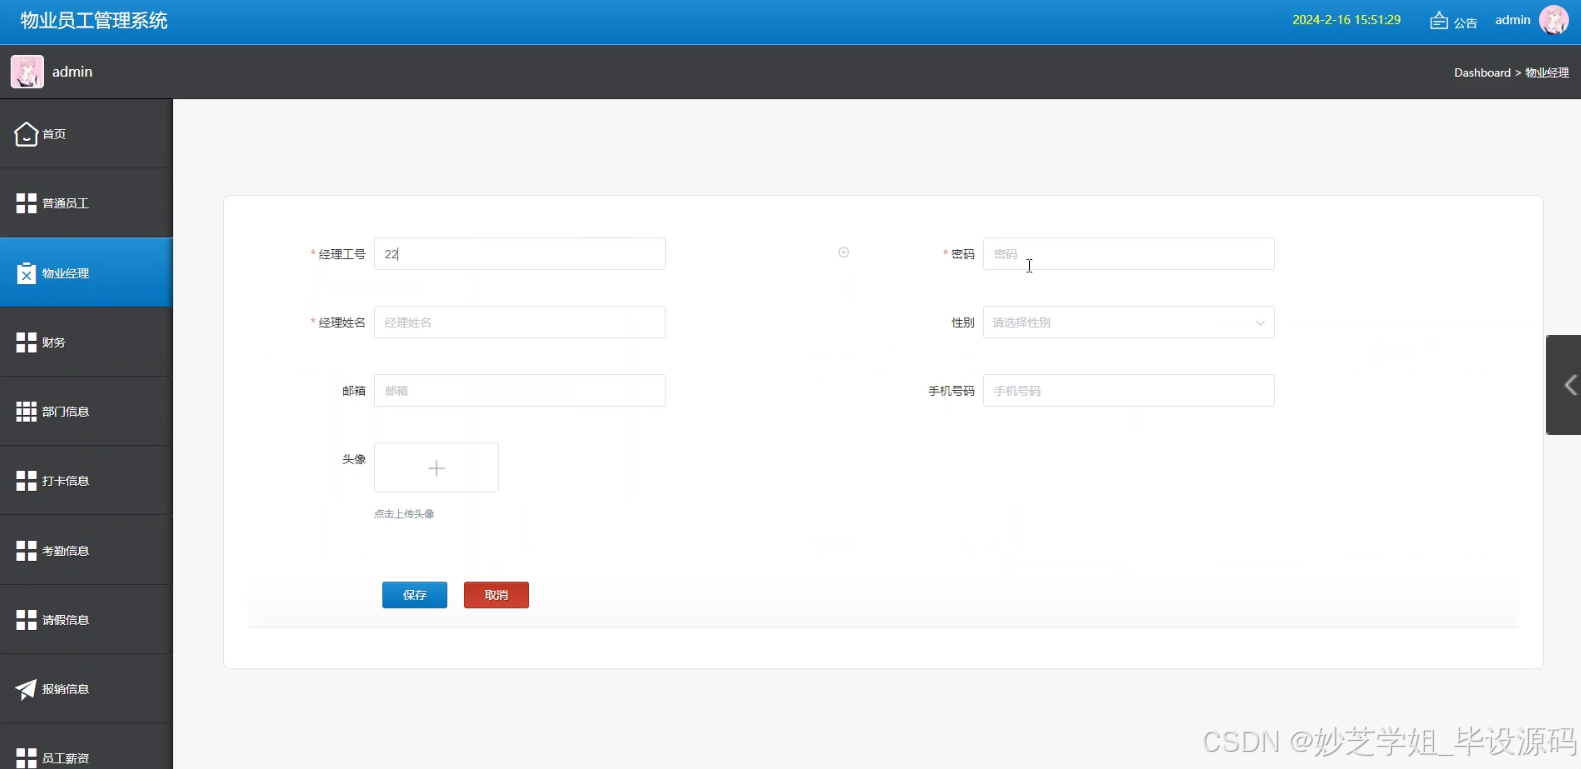The width and height of the screenshot is (1581, 769).
Task: Select the 财务 menu entry
Action: pyautogui.click(x=86, y=342)
